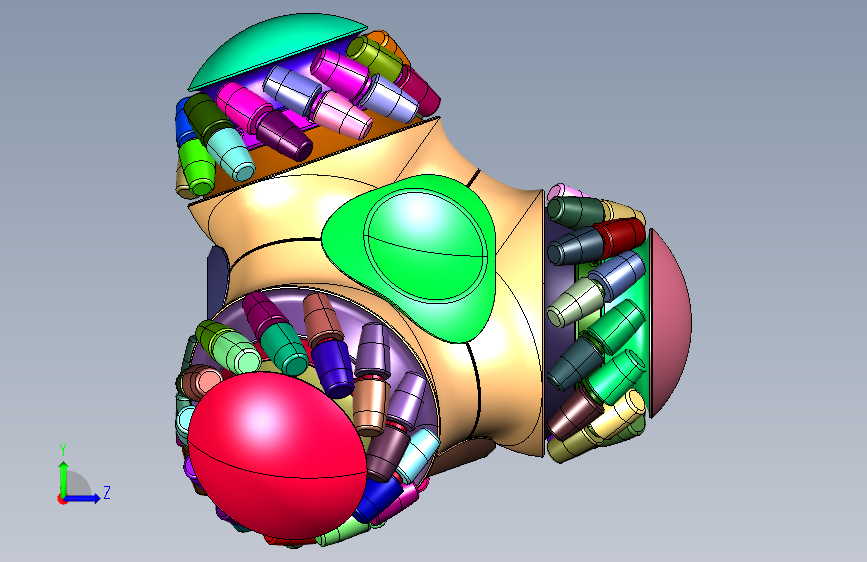Click the XYZ coordinate axis triad
This screenshot has height=562, width=867.
[x=83, y=475]
